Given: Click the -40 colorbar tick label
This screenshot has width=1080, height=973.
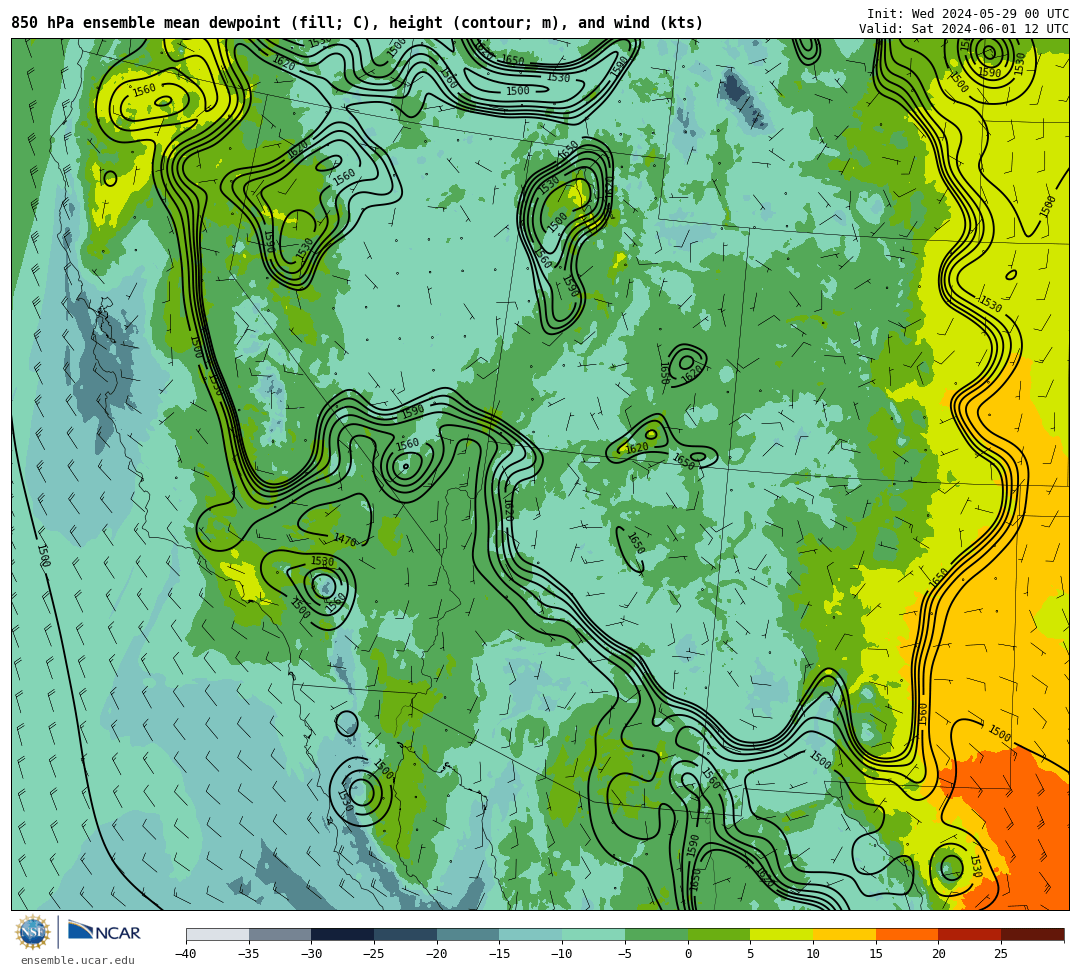Looking at the screenshot, I should [x=185, y=954].
